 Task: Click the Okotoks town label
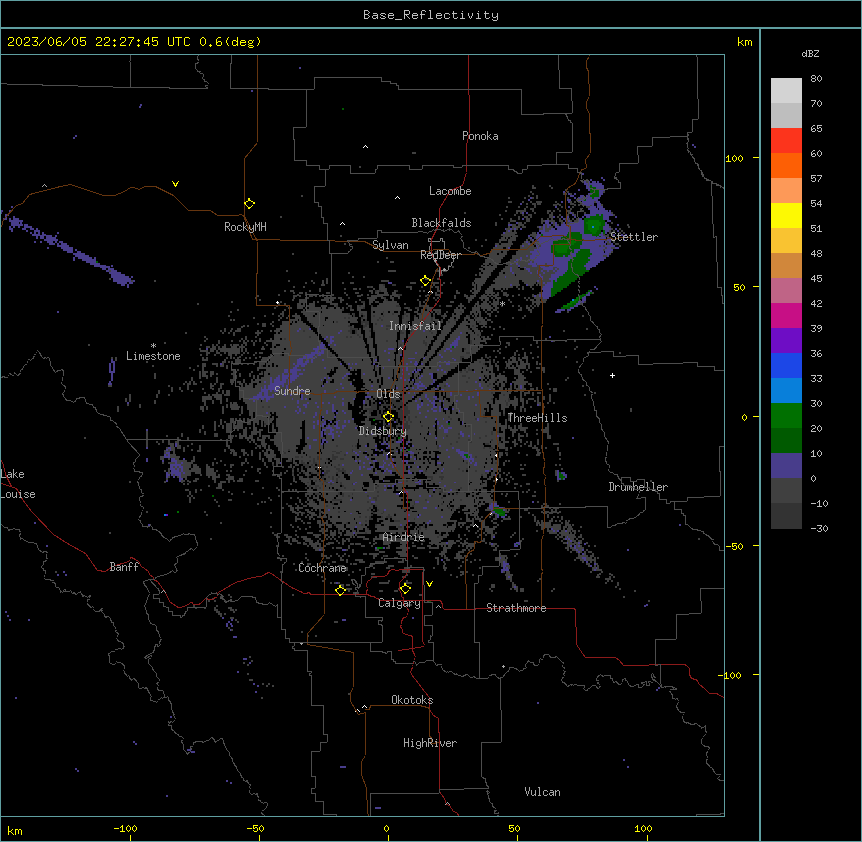pos(412,700)
